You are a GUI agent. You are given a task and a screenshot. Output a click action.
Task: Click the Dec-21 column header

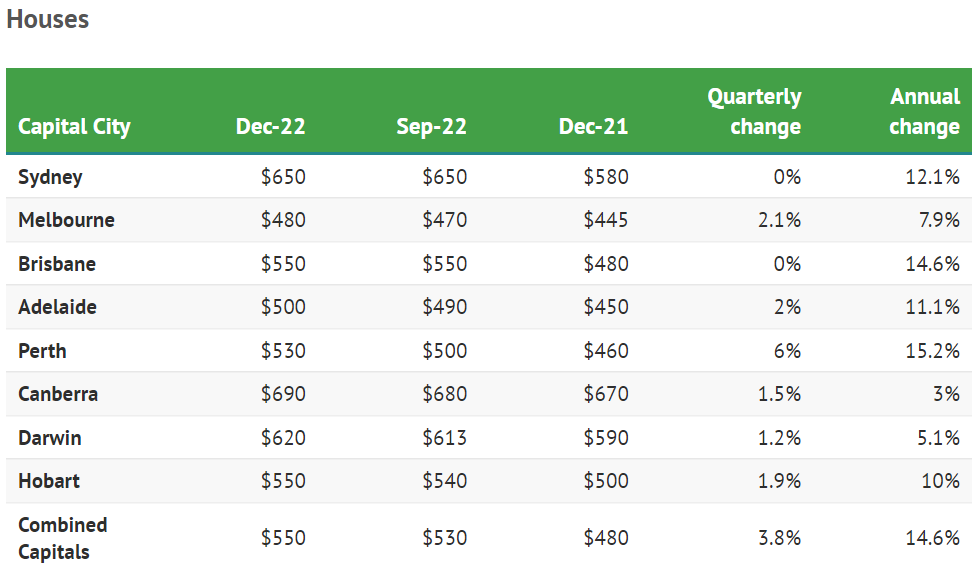[593, 127]
